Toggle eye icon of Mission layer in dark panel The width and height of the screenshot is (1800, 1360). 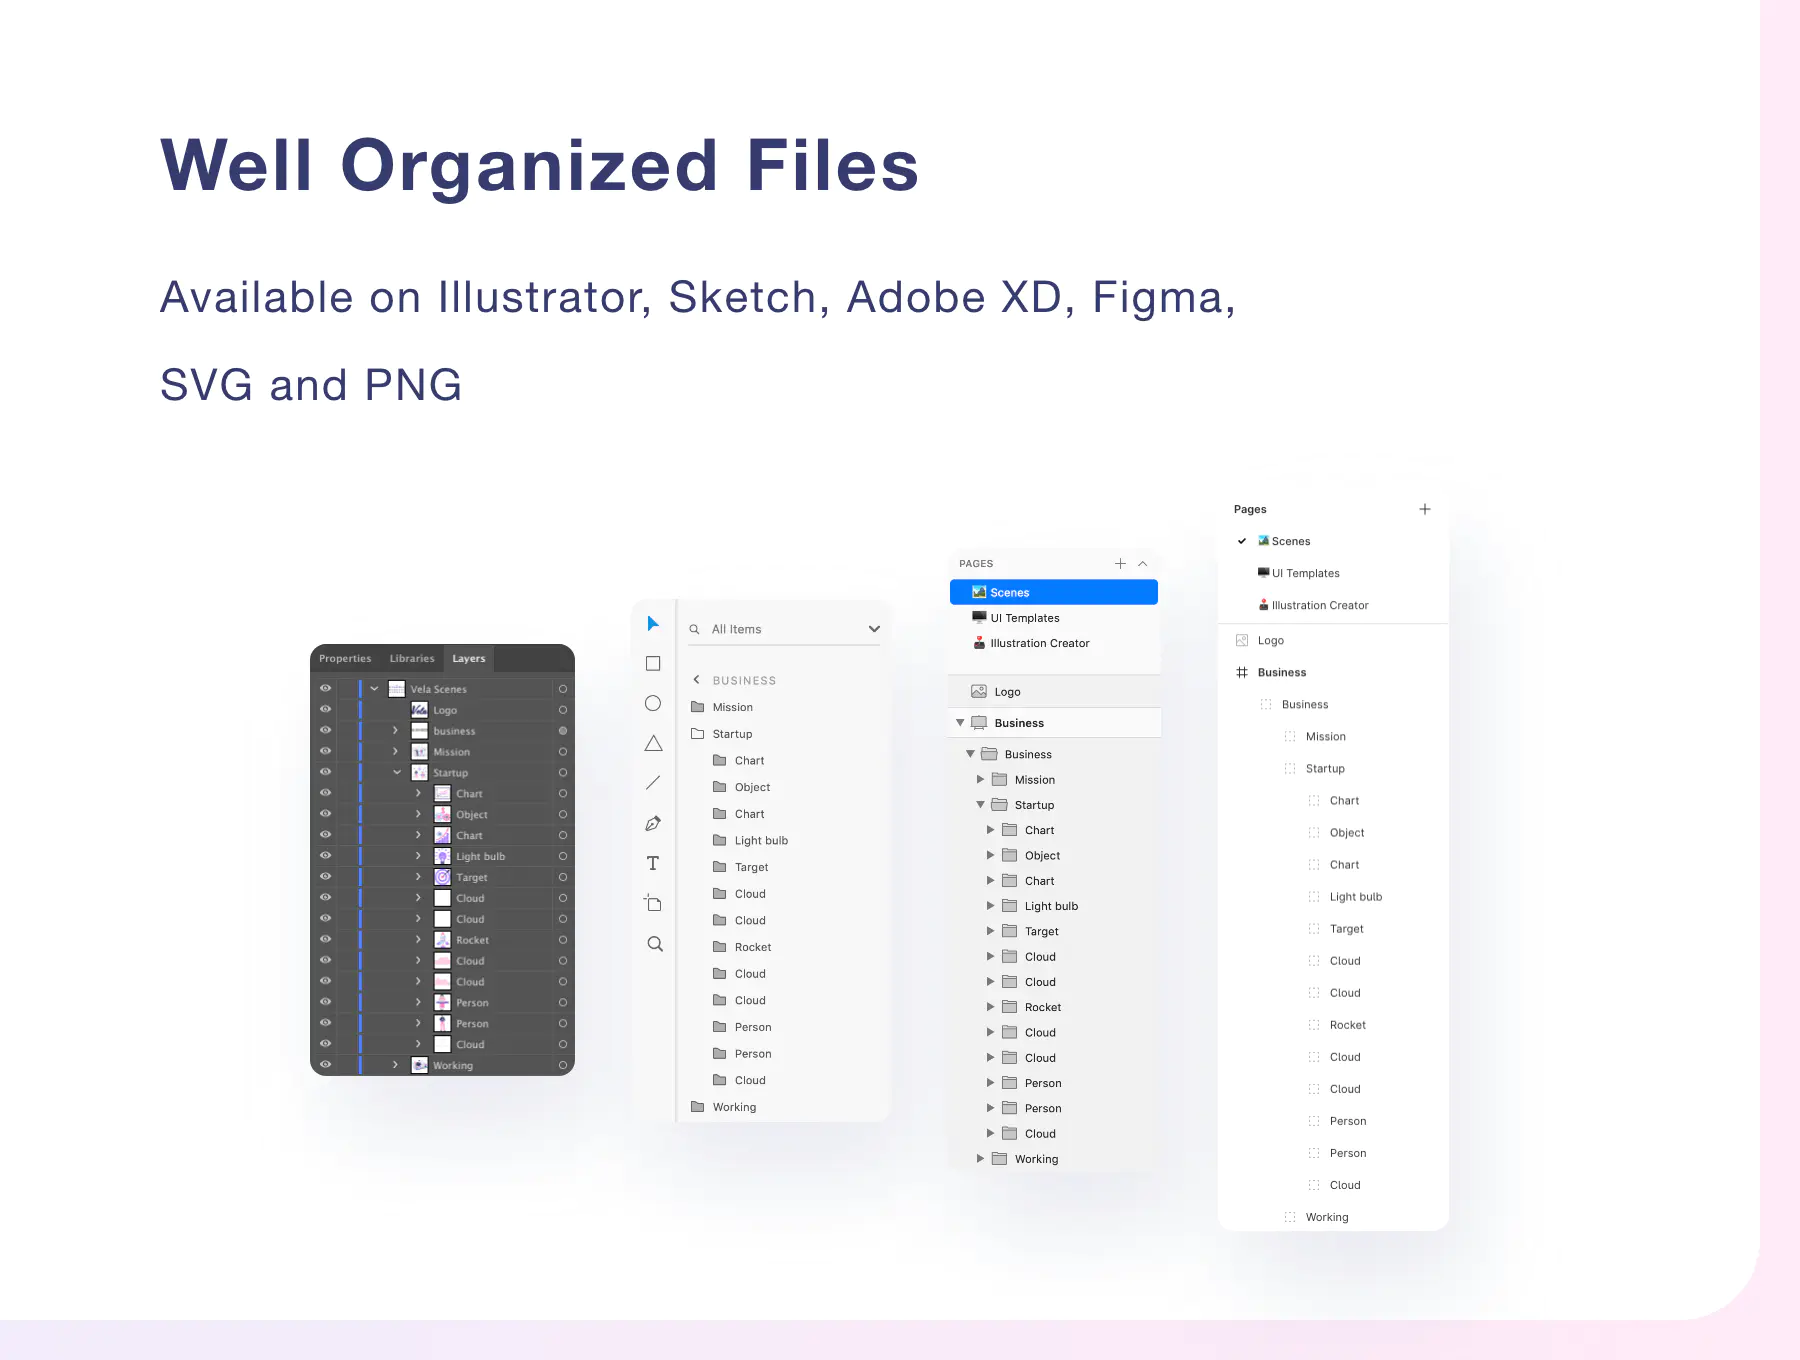click(x=325, y=751)
